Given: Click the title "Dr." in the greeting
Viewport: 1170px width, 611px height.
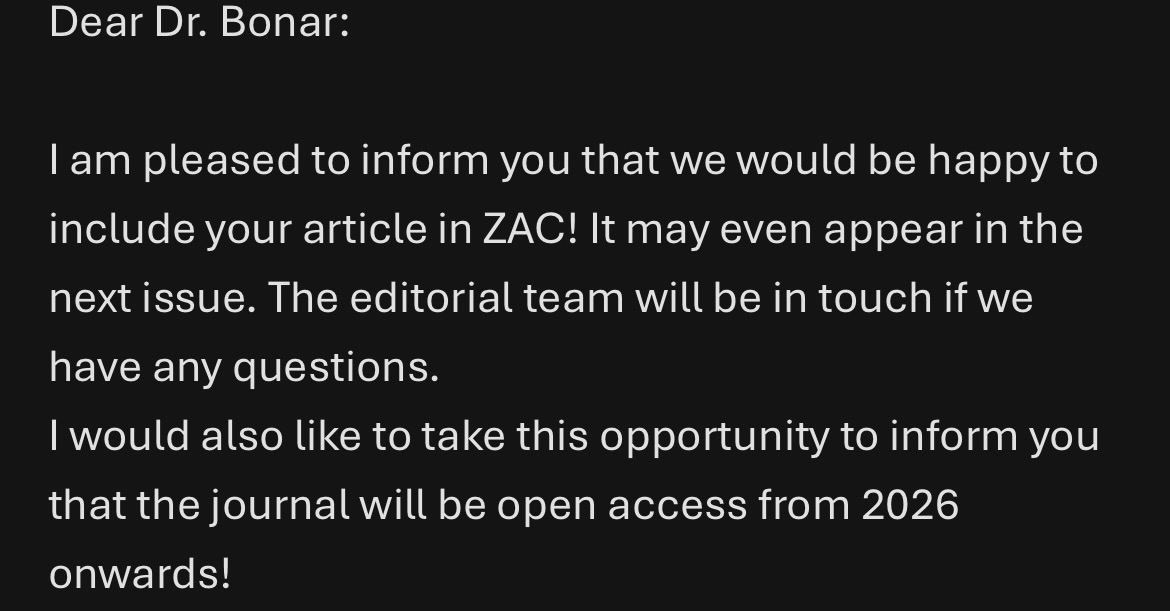Looking at the screenshot, I should click(x=180, y=22).
